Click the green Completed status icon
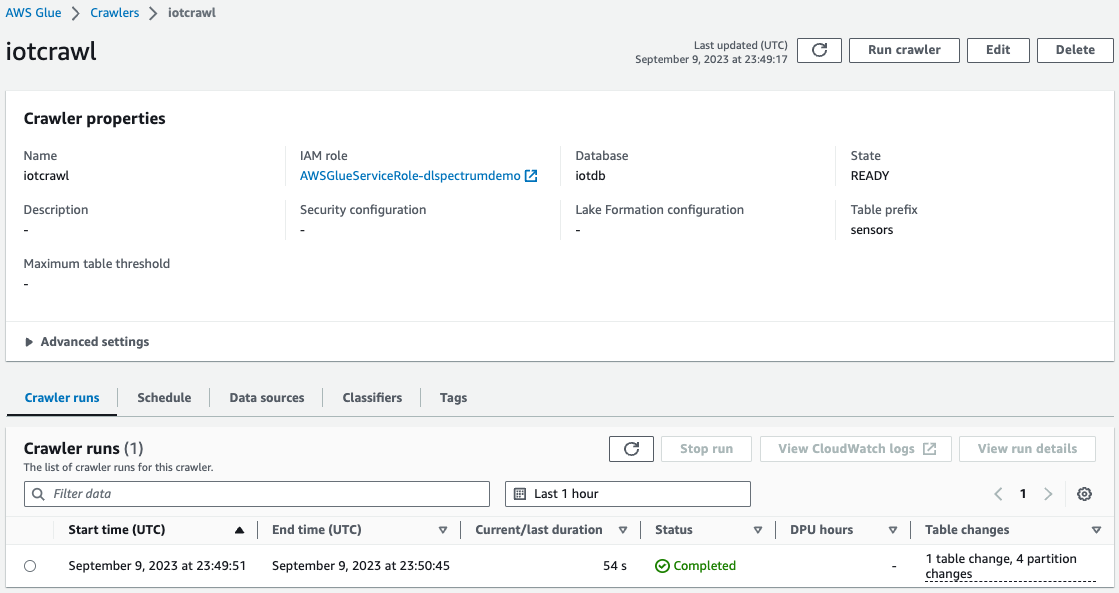The height and width of the screenshot is (593, 1119). pos(662,566)
